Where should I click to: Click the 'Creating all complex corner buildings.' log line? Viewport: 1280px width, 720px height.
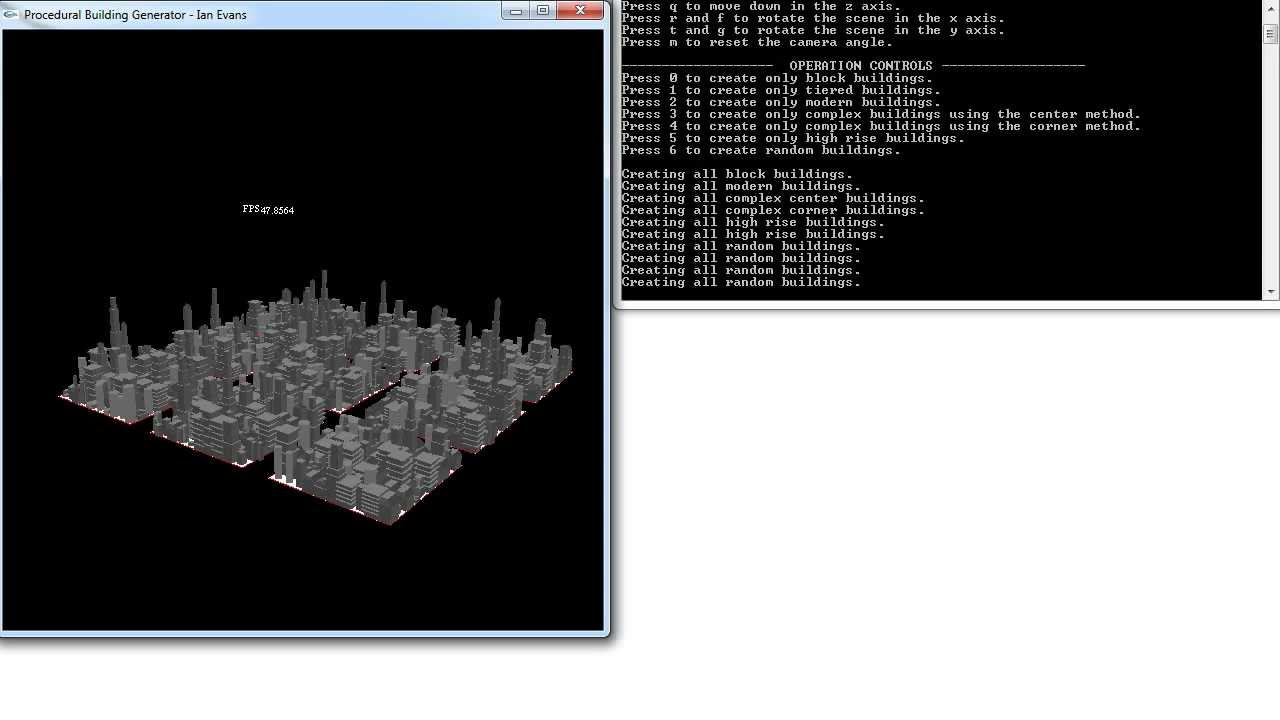(x=773, y=210)
